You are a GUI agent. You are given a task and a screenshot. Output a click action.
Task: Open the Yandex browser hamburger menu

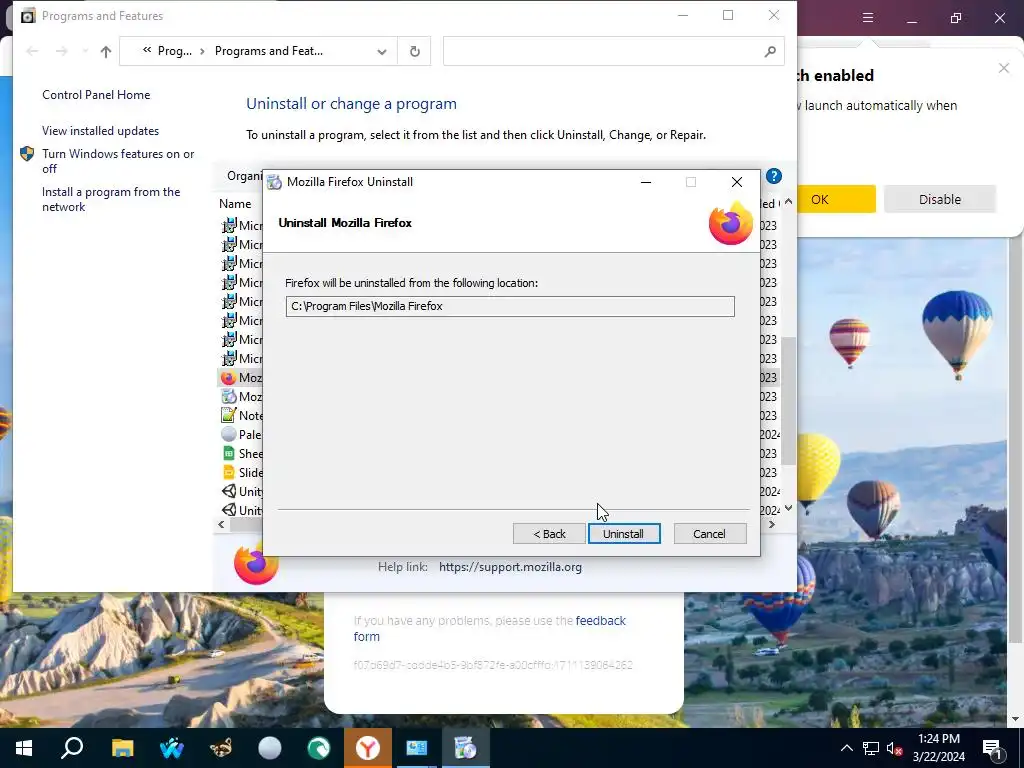[x=868, y=18]
